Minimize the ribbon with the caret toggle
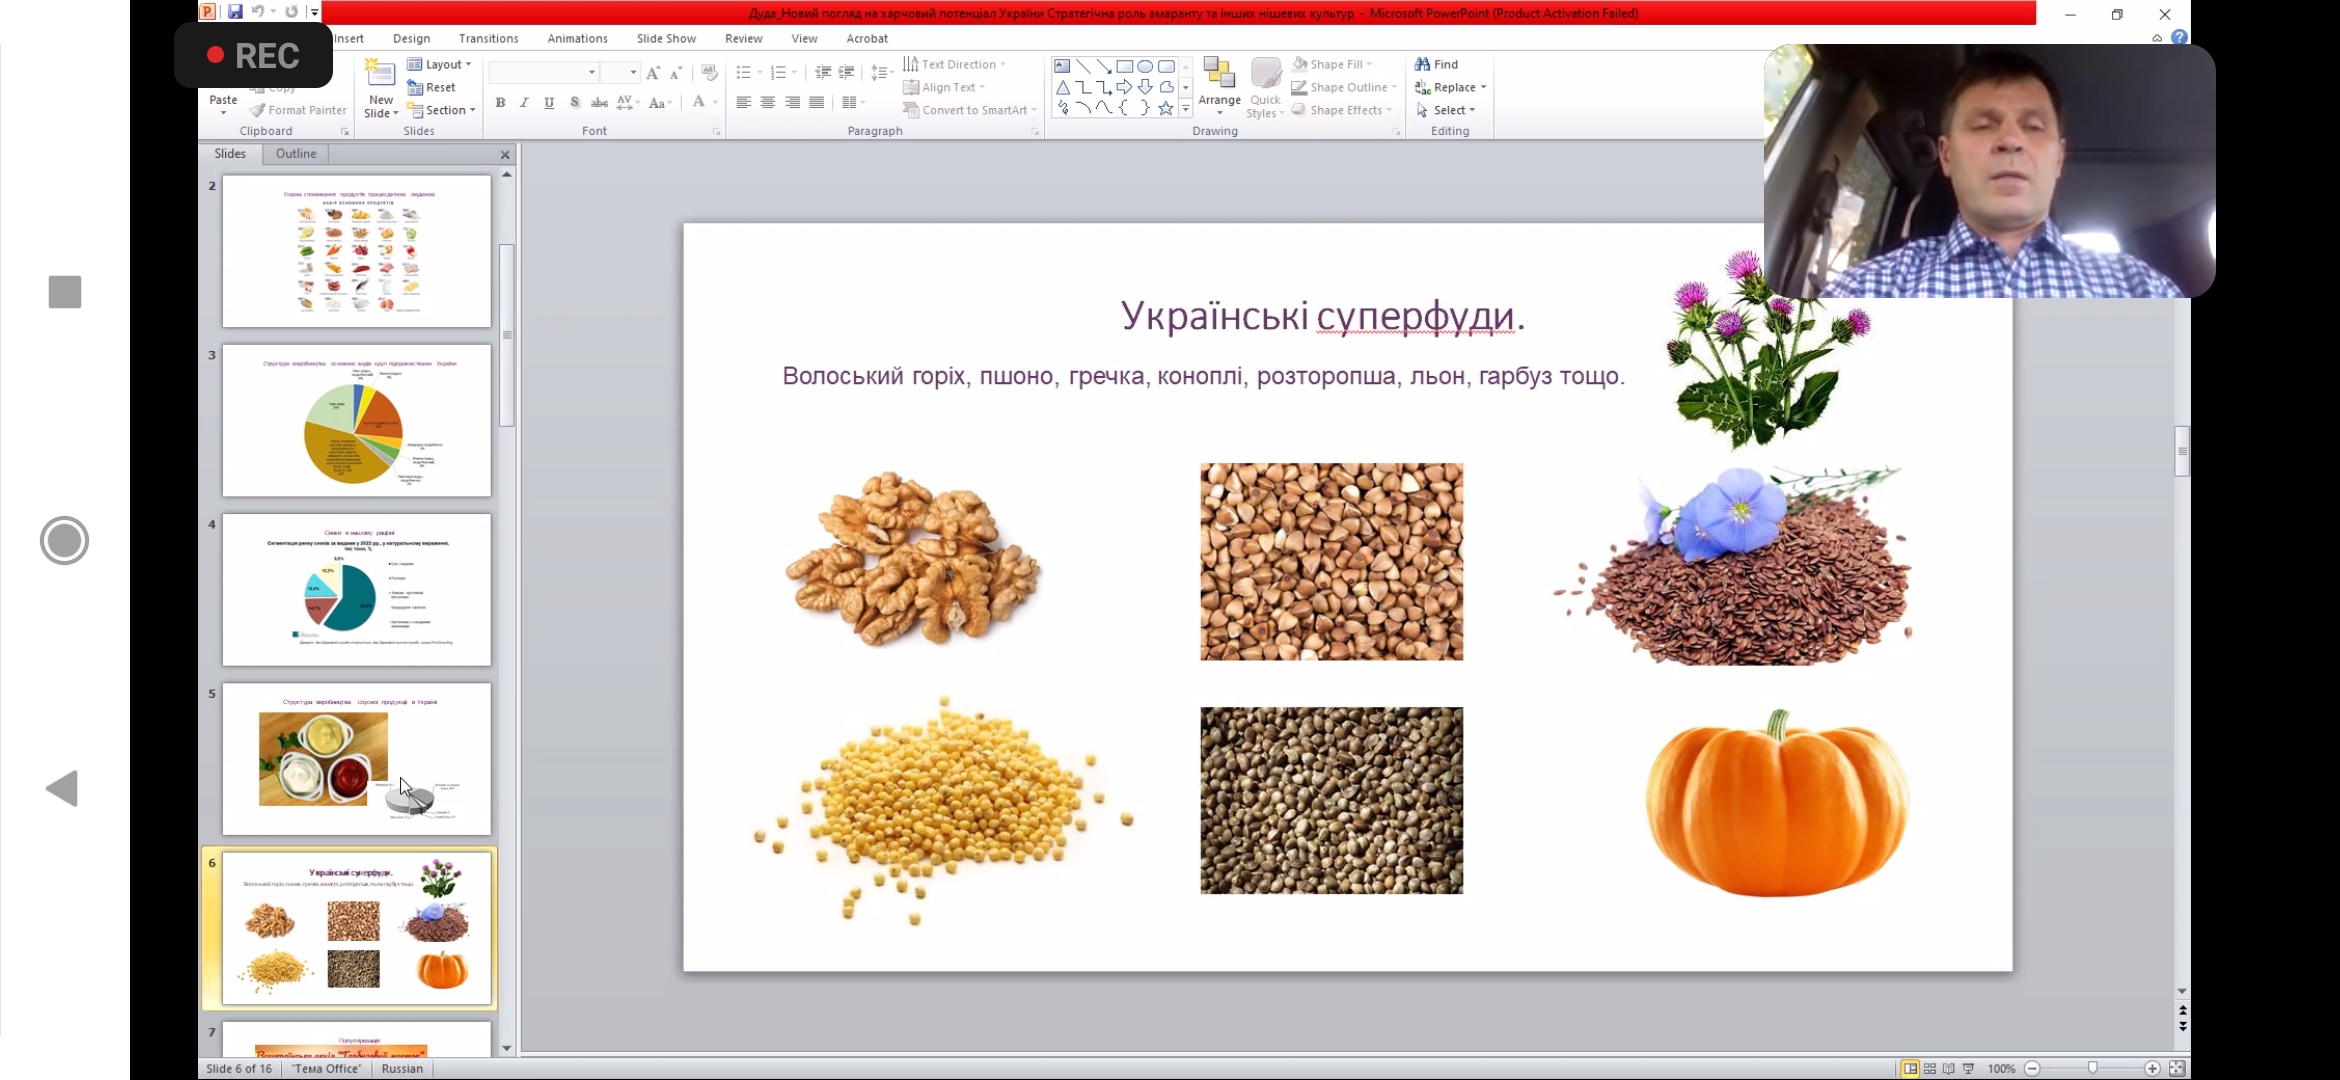 pyautogui.click(x=2157, y=38)
